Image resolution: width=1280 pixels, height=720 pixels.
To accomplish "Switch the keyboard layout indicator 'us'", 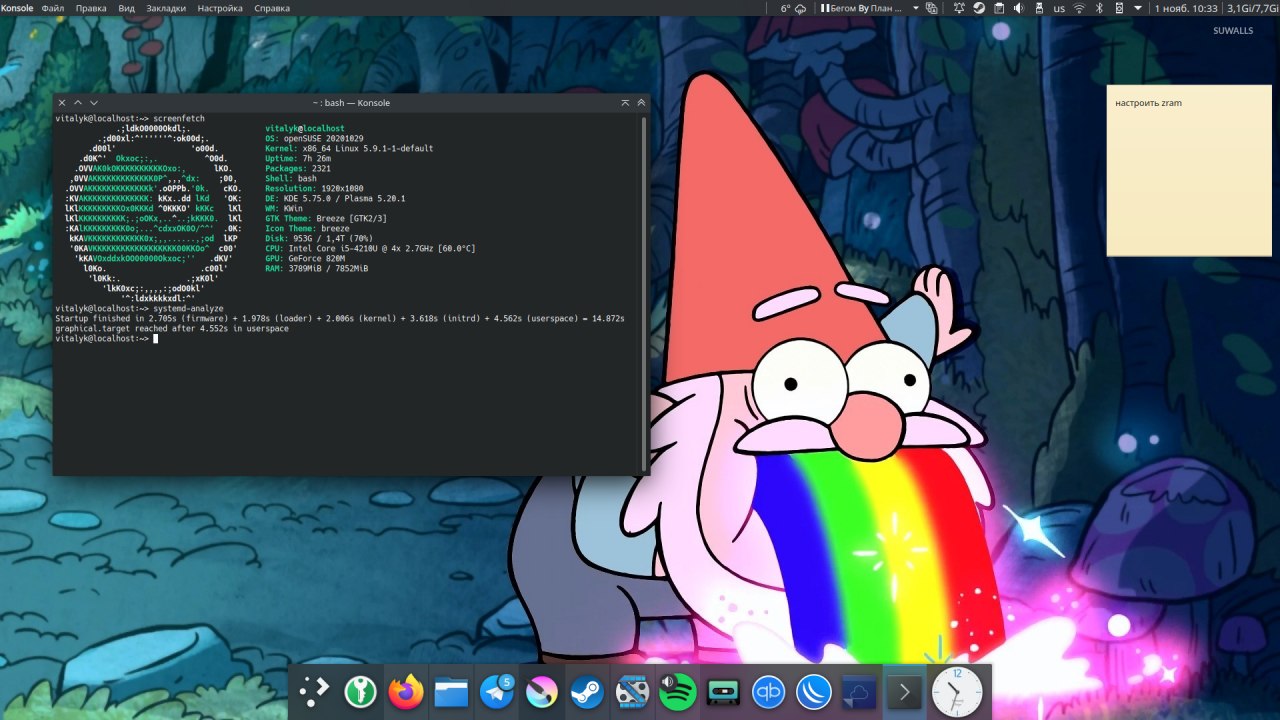I will tap(1059, 8).
